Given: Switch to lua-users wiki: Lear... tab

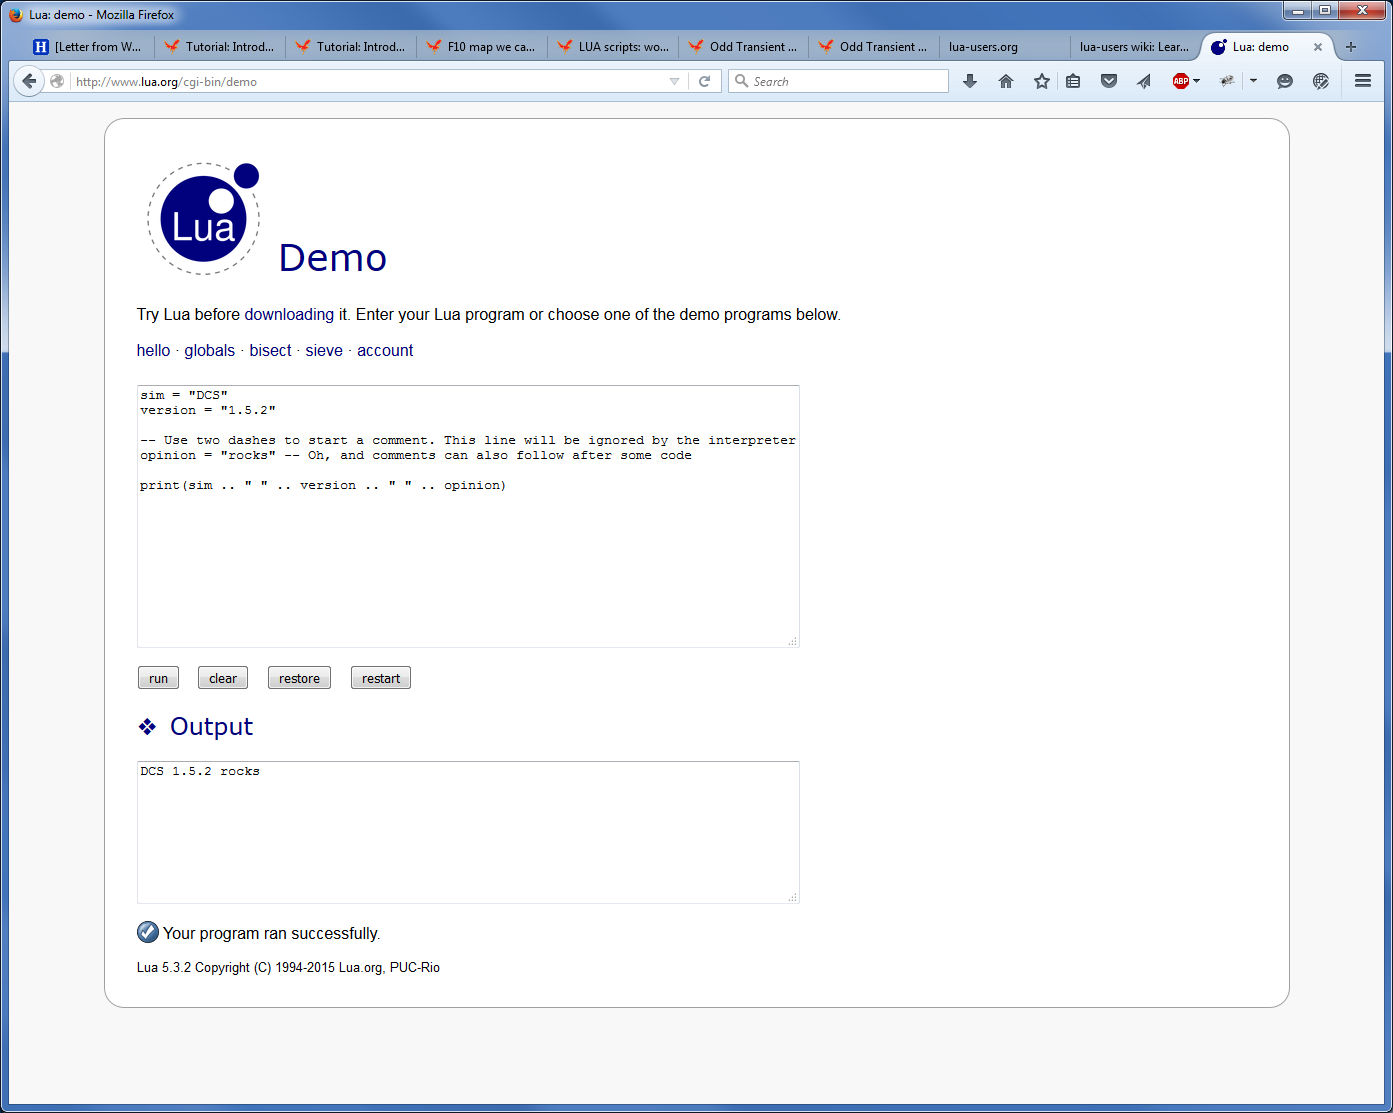Looking at the screenshot, I should point(1134,47).
